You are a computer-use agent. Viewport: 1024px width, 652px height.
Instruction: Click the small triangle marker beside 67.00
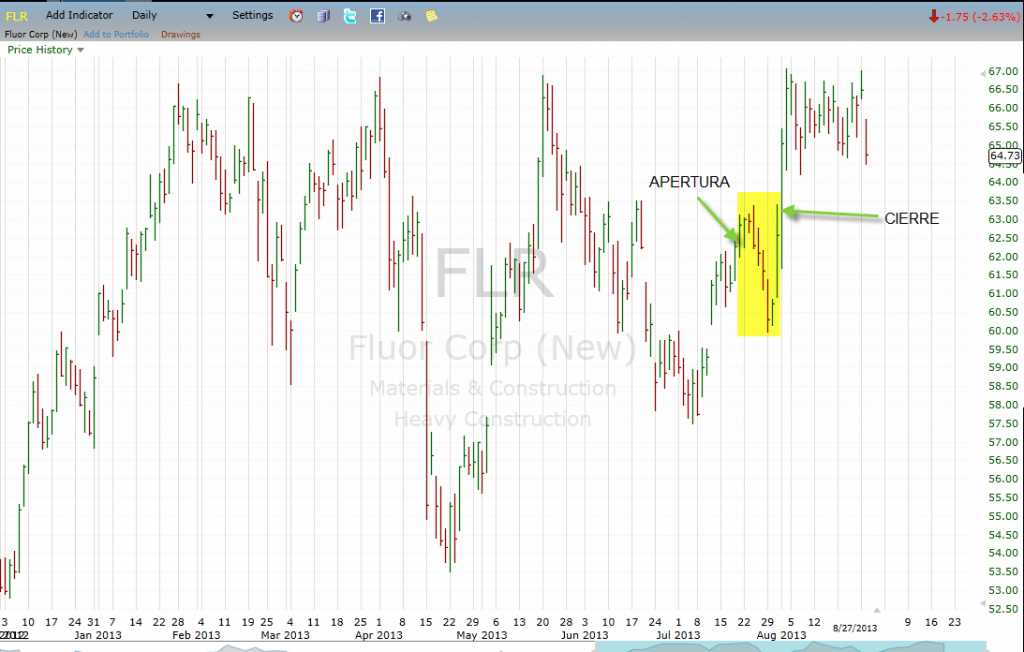click(x=983, y=72)
